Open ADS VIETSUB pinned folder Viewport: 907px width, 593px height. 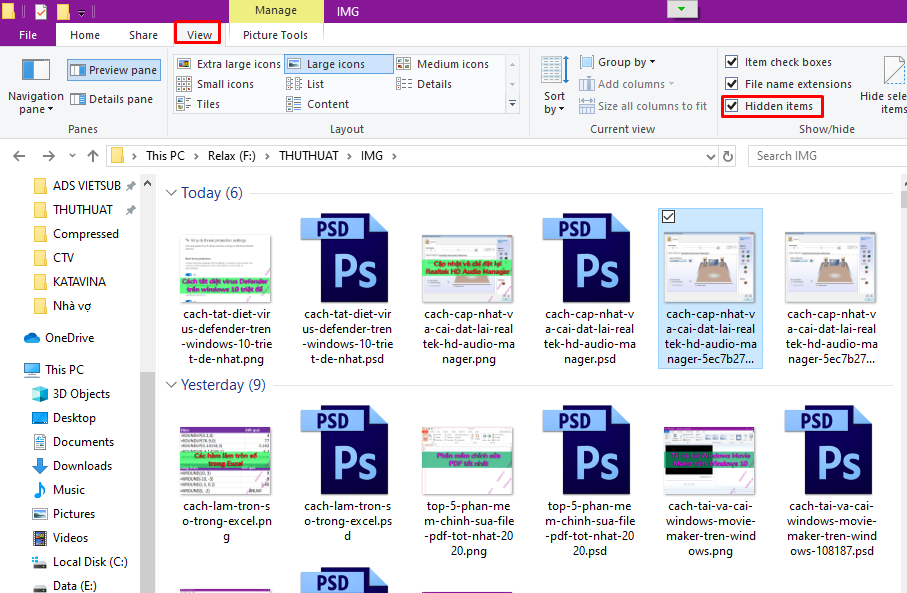pyautogui.click(x=87, y=186)
